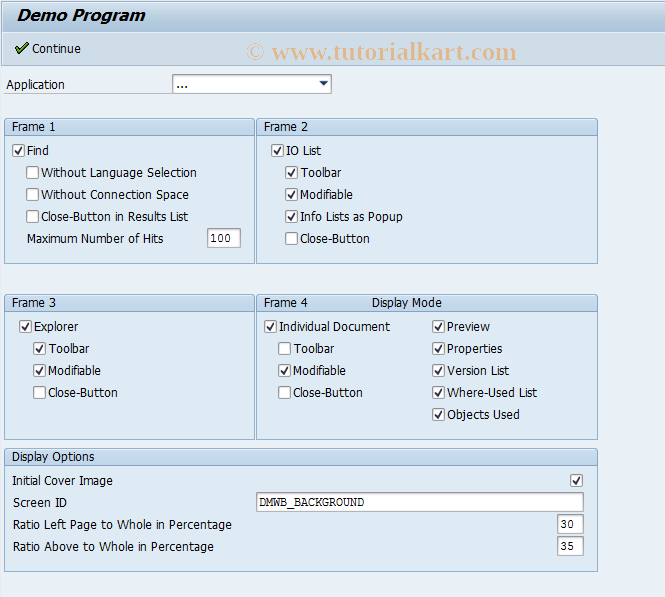Toggle Toolbar checkbox under IO List
Image resolution: width=665 pixels, height=597 pixels.
[291, 173]
